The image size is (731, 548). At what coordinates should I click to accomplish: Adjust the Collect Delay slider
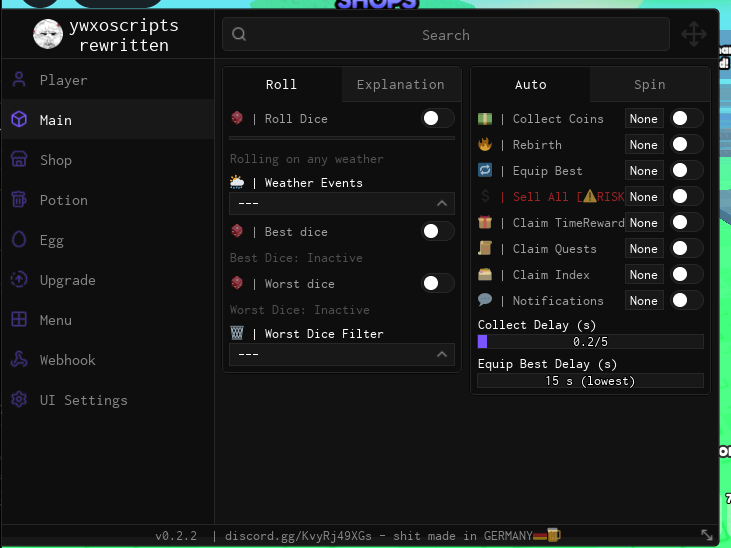pyautogui.click(x=590, y=341)
